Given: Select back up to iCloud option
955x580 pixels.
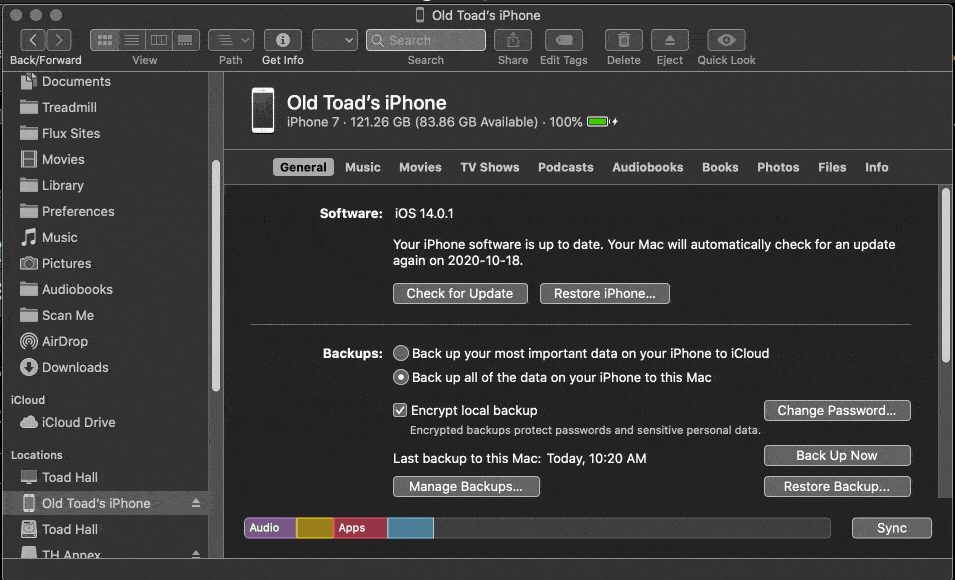Looking at the screenshot, I should (x=400, y=353).
